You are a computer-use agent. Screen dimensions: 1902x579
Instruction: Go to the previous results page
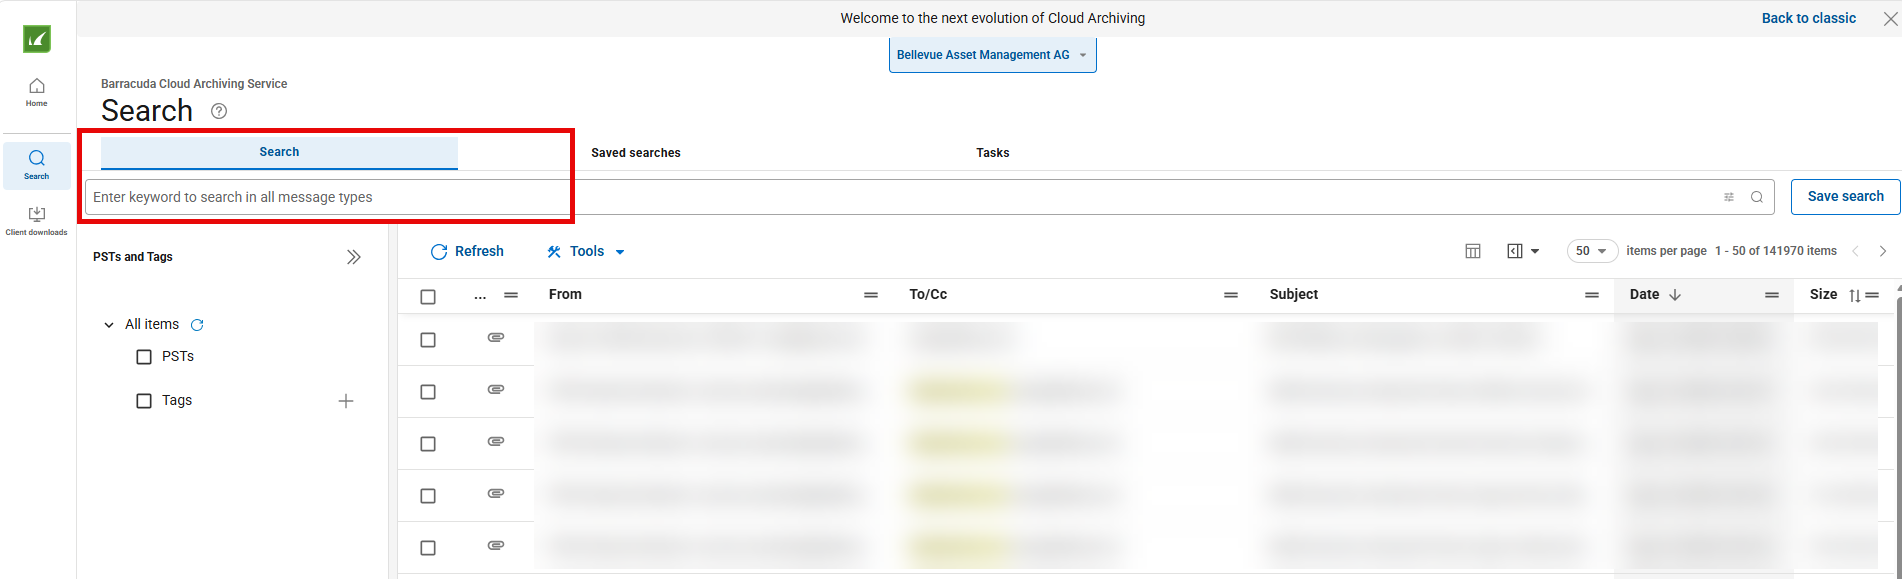[x=1855, y=251]
